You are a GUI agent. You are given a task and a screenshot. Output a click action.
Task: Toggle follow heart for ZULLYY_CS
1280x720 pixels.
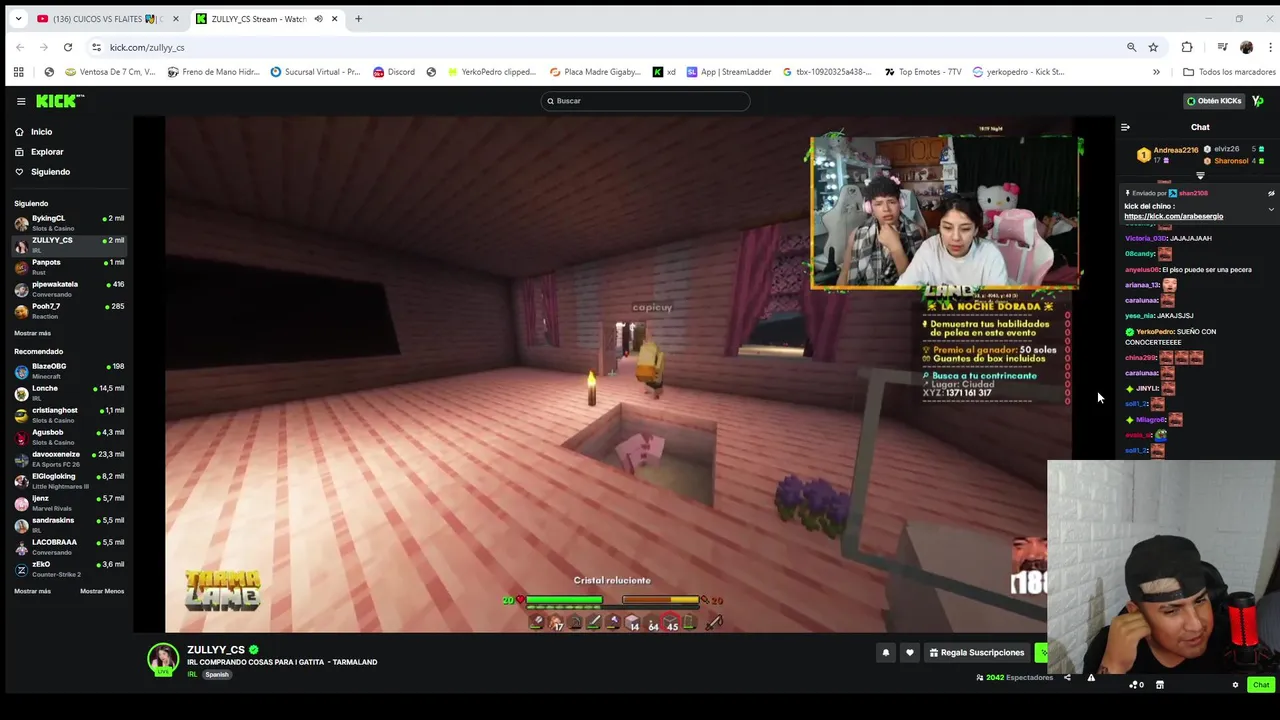[x=909, y=653]
